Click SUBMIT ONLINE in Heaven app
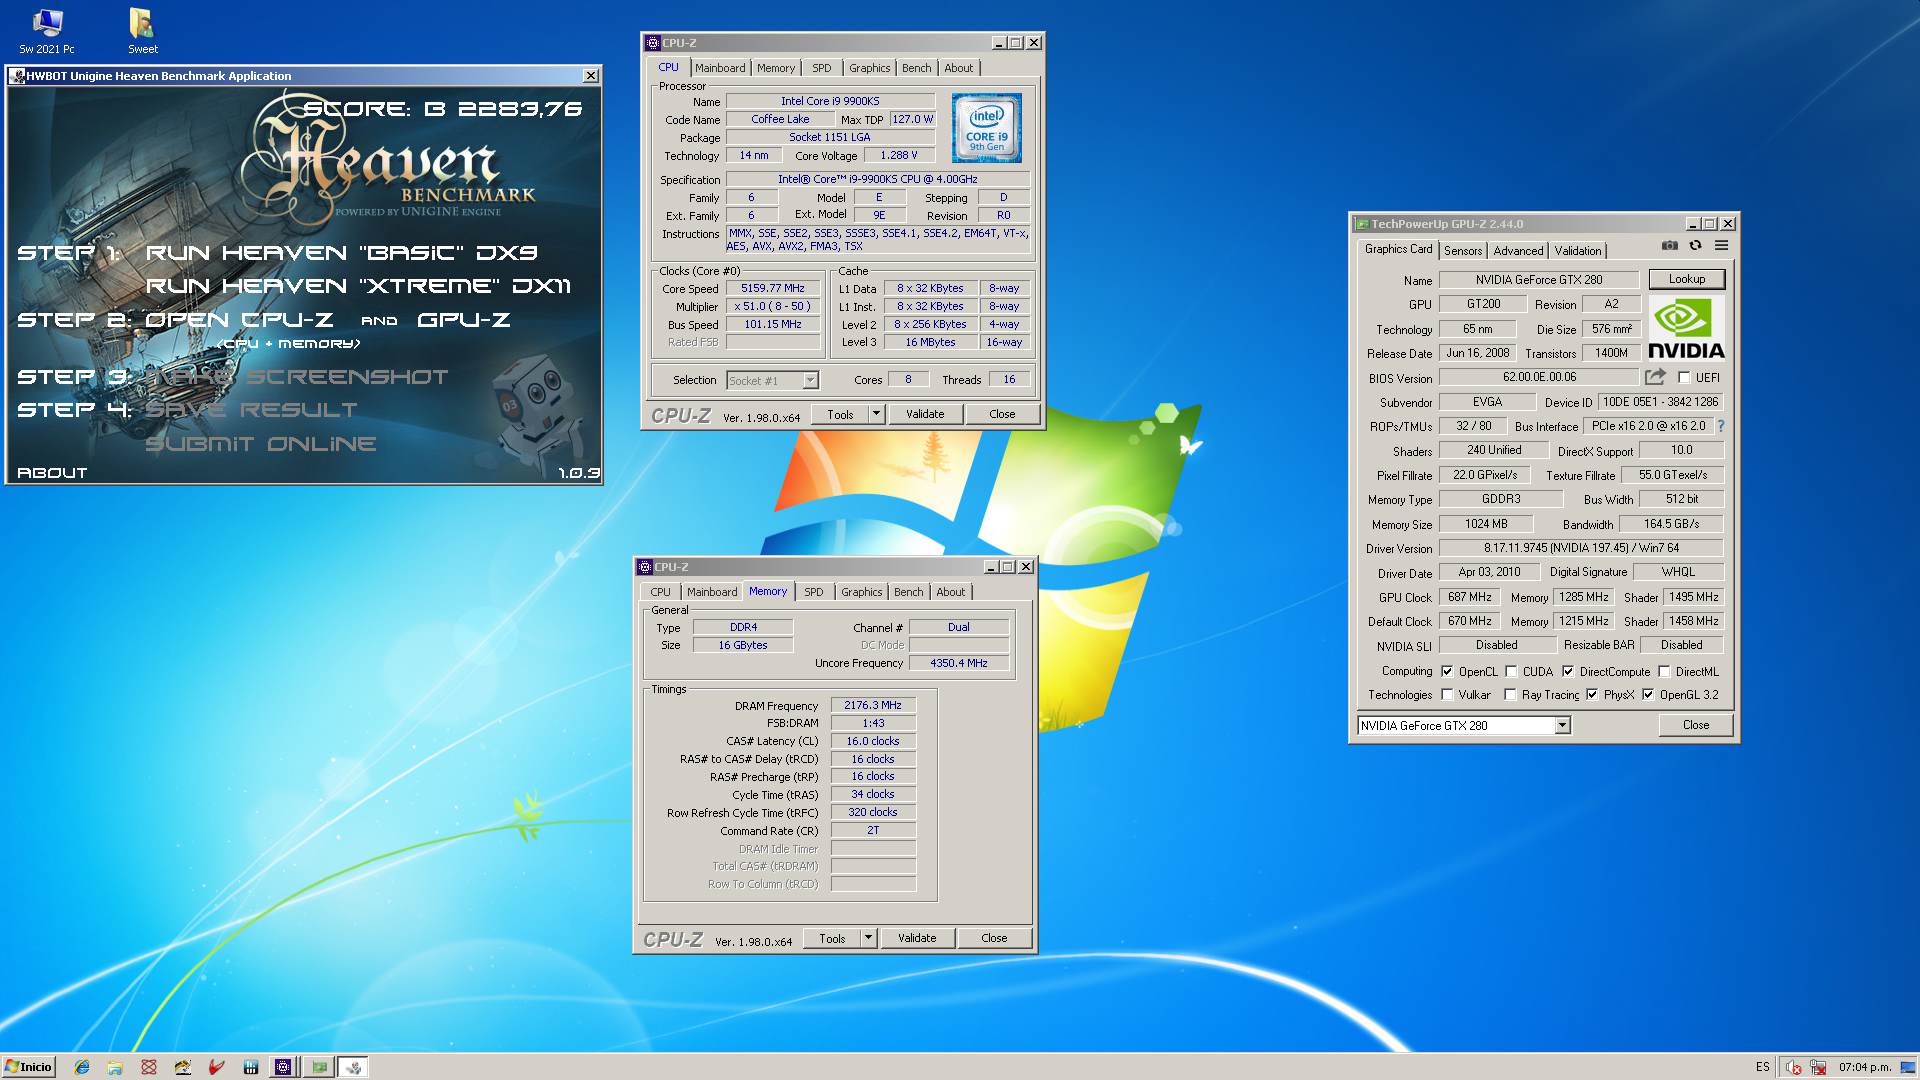This screenshot has width=1920, height=1080. coord(261,444)
